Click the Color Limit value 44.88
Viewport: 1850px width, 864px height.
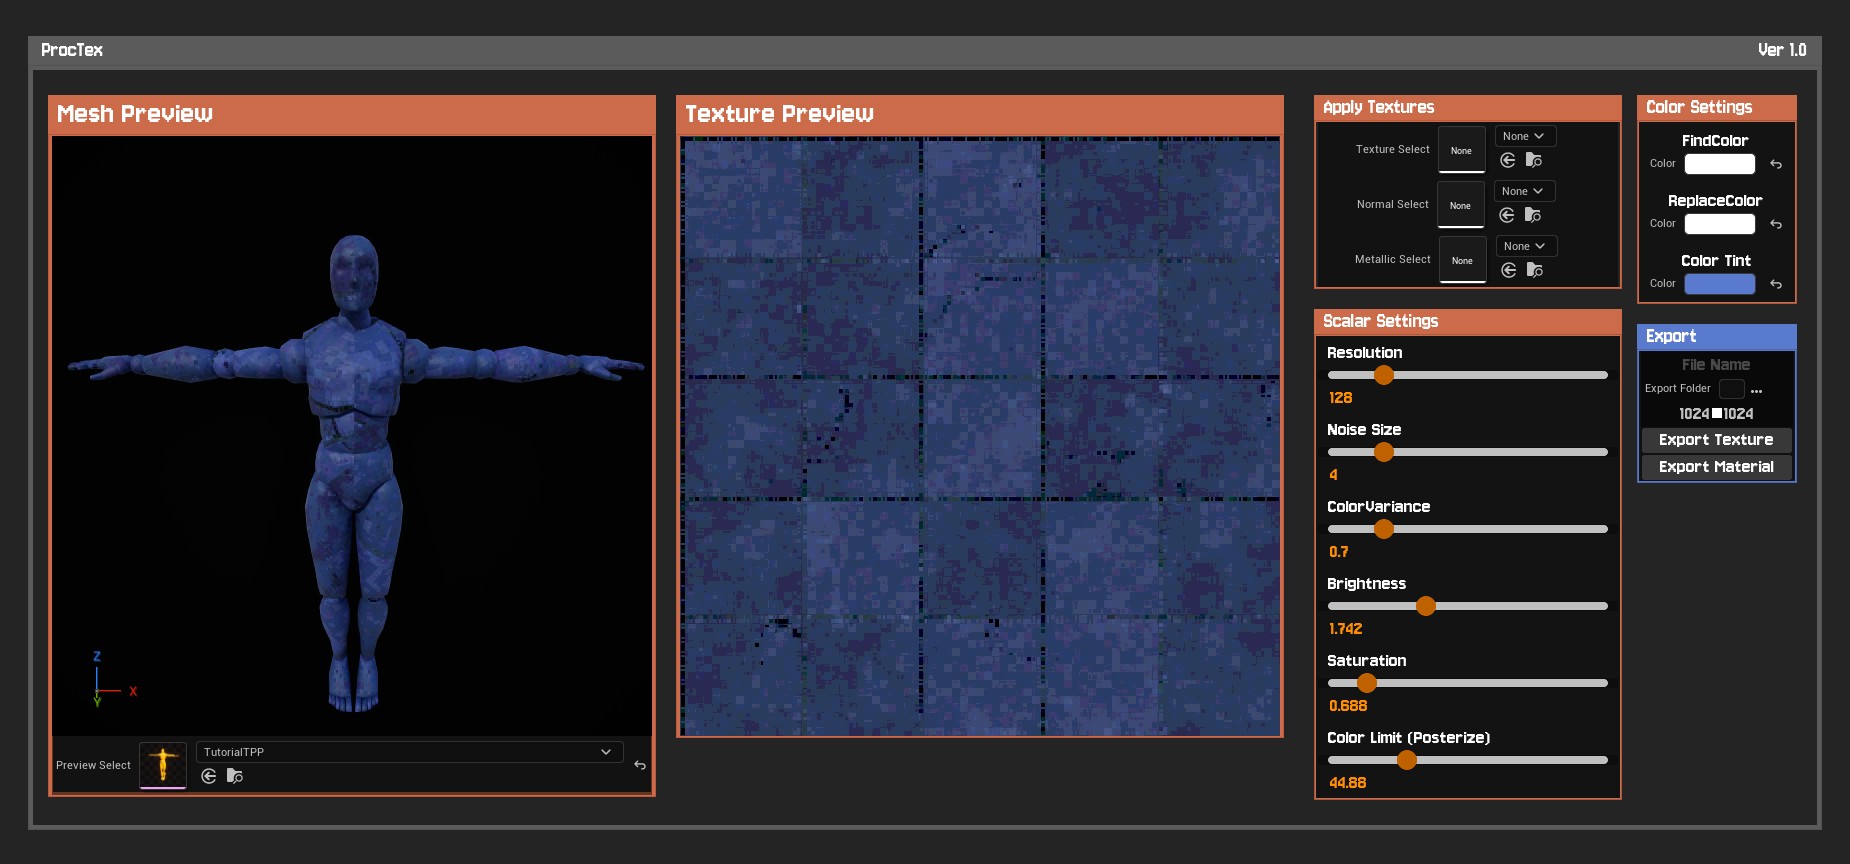point(1348,783)
